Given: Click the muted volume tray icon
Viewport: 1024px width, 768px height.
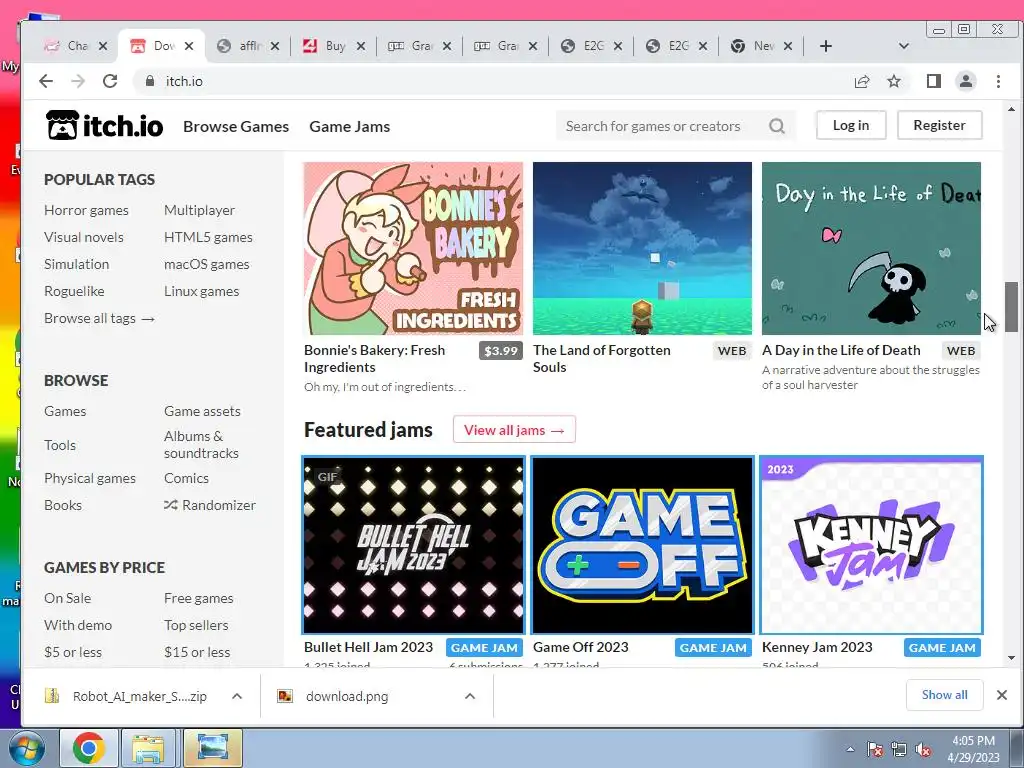Looking at the screenshot, I should point(923,749).
